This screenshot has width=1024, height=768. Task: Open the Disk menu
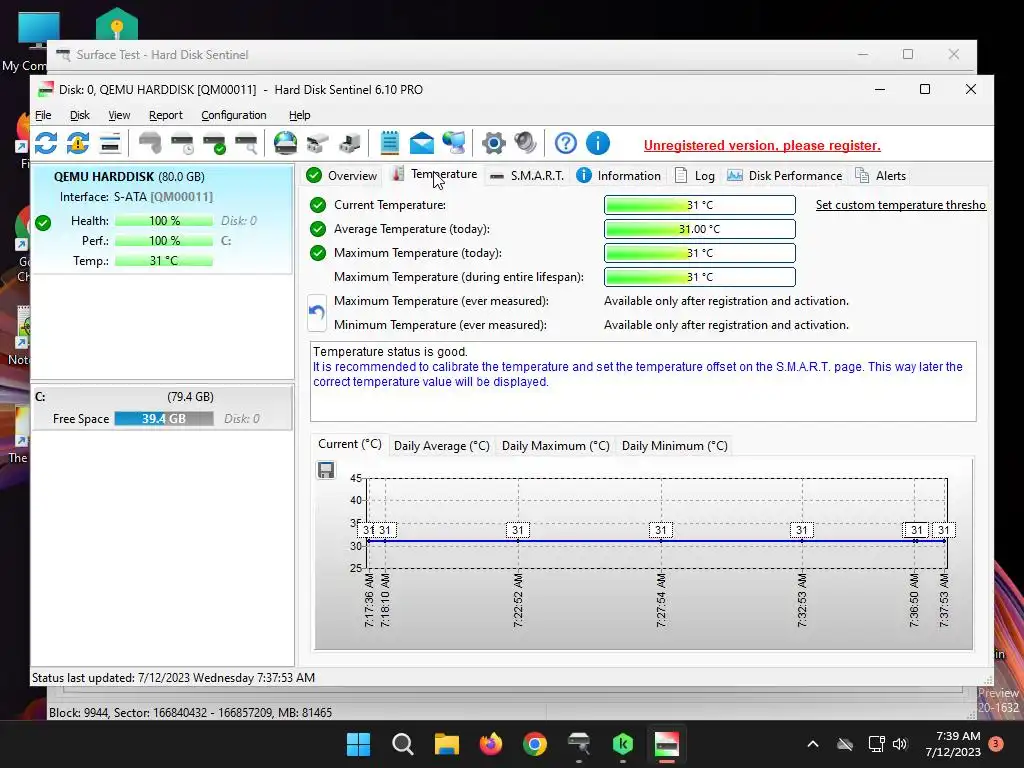tap(80, 115)
